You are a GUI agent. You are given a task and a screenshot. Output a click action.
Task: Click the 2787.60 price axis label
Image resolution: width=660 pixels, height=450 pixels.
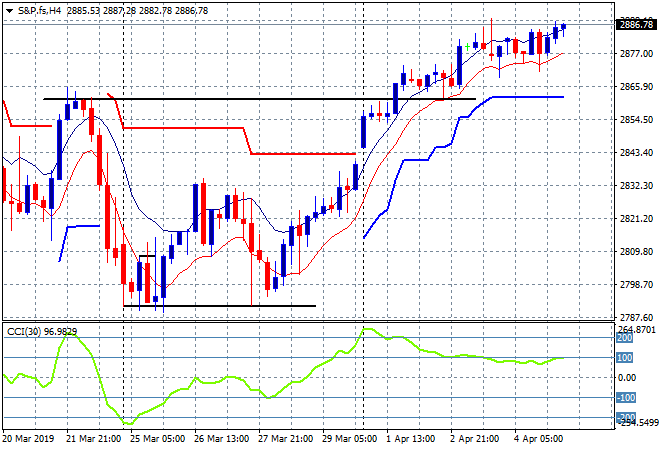pos(637,317)
